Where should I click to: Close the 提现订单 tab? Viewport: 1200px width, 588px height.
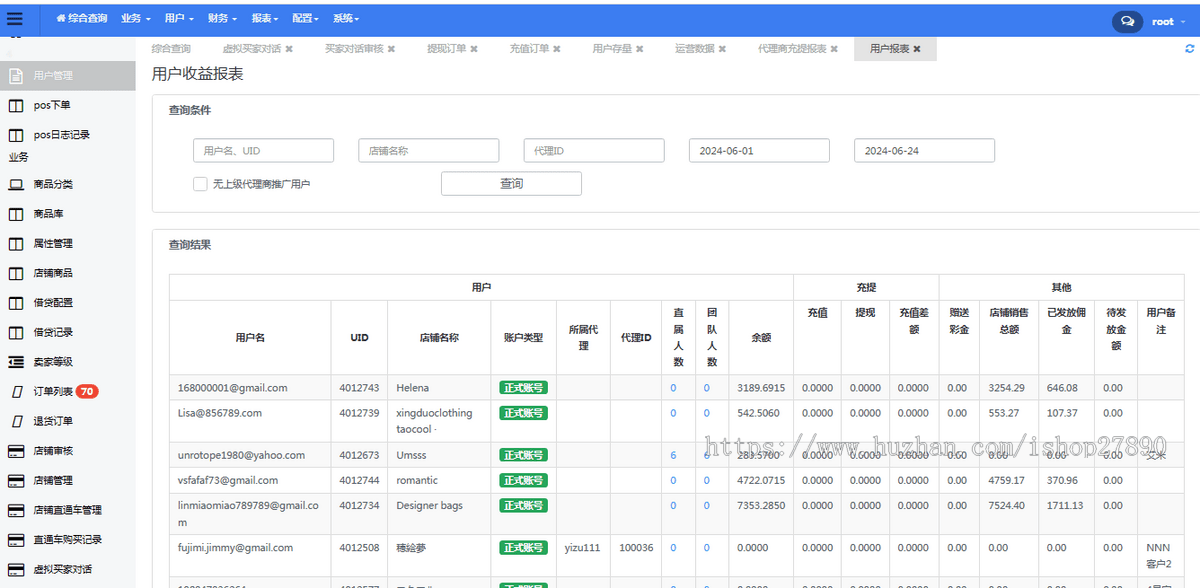(x=474, y=49)
